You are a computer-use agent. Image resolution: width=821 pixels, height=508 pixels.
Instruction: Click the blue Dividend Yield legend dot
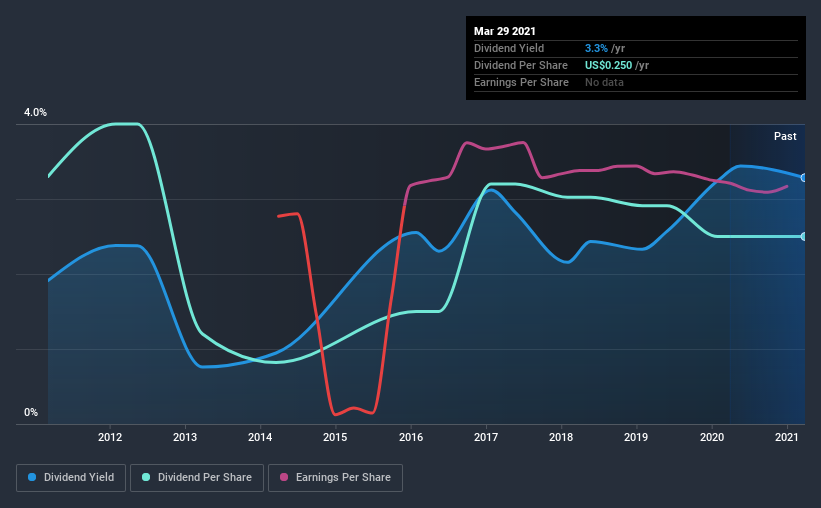pyautogui.click(x=32, y=477)
